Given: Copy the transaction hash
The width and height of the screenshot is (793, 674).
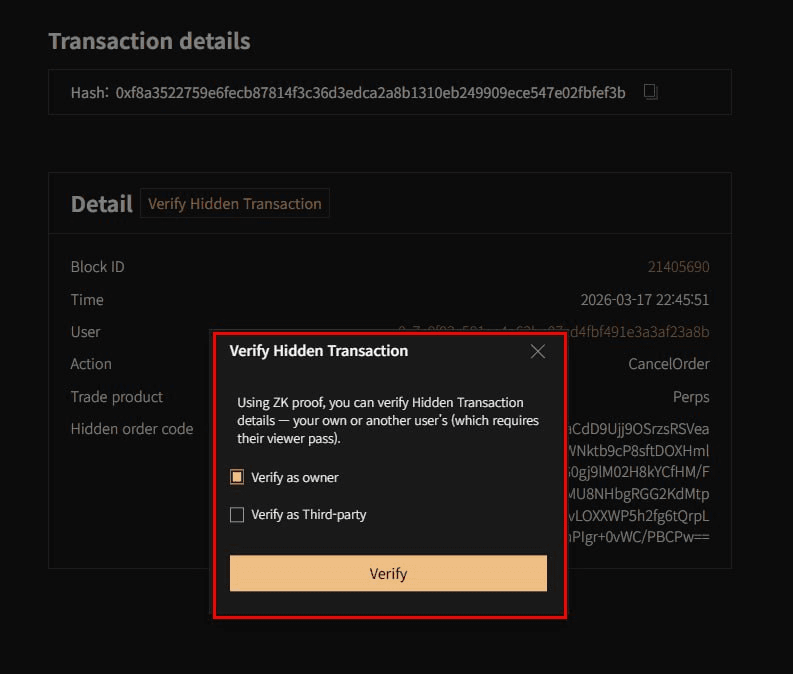Looking at the screenshot, I should tap(651, 92).
